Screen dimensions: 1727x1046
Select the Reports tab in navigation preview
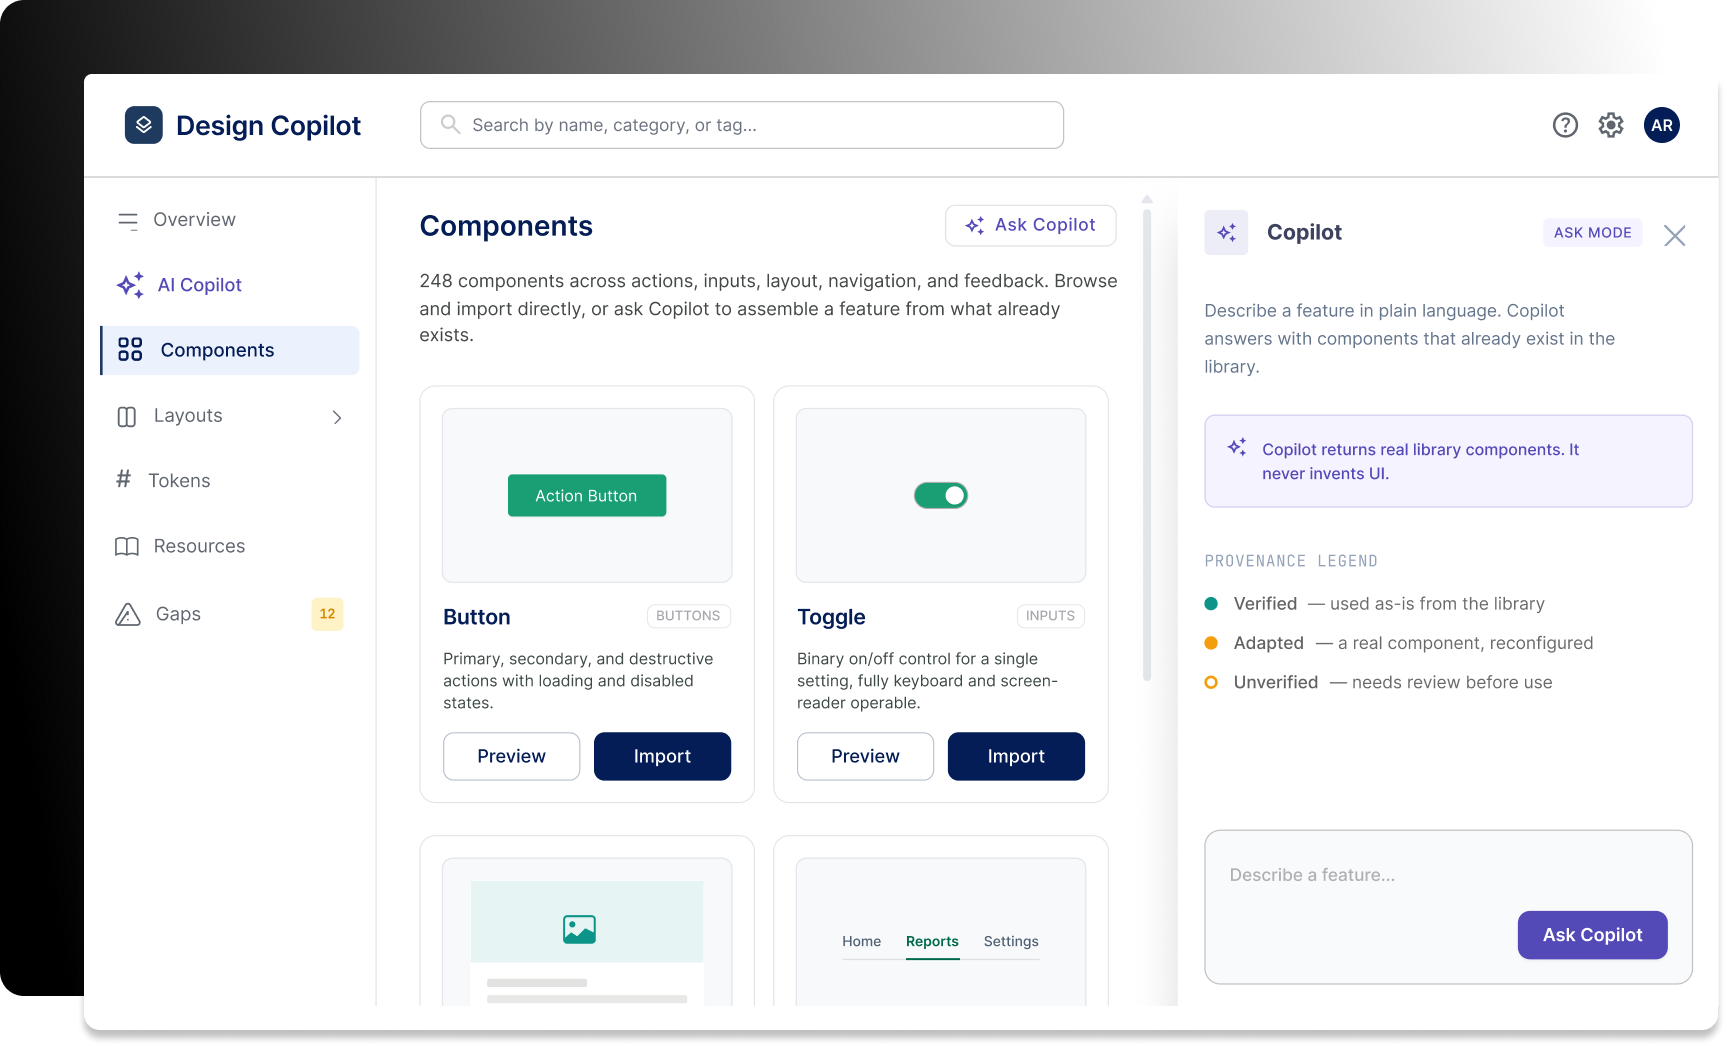tap(932, 942)
